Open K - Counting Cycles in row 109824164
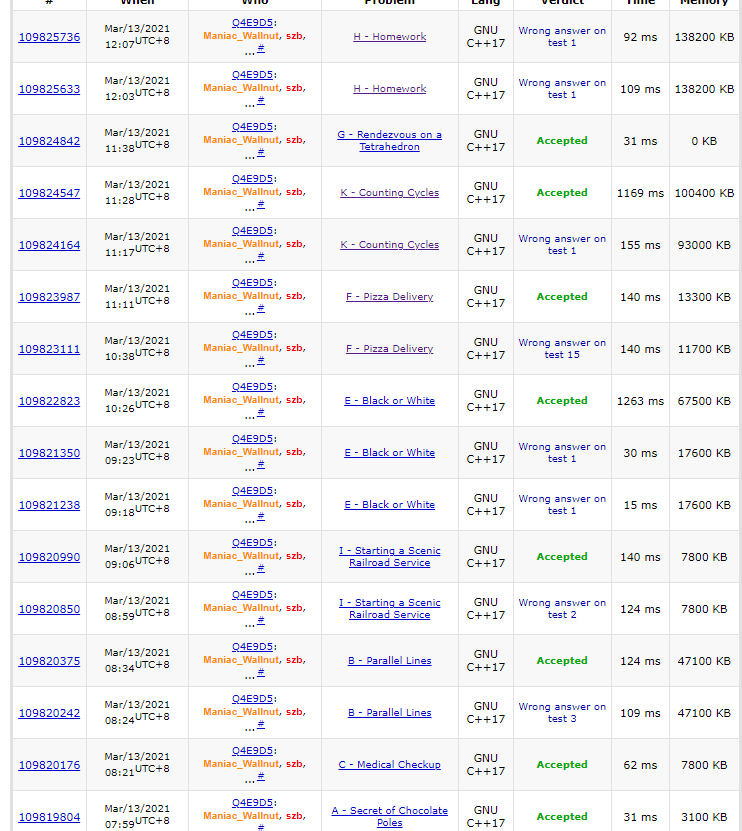The width and height of the screenshot is (742, 831). [x=389, y=245]
